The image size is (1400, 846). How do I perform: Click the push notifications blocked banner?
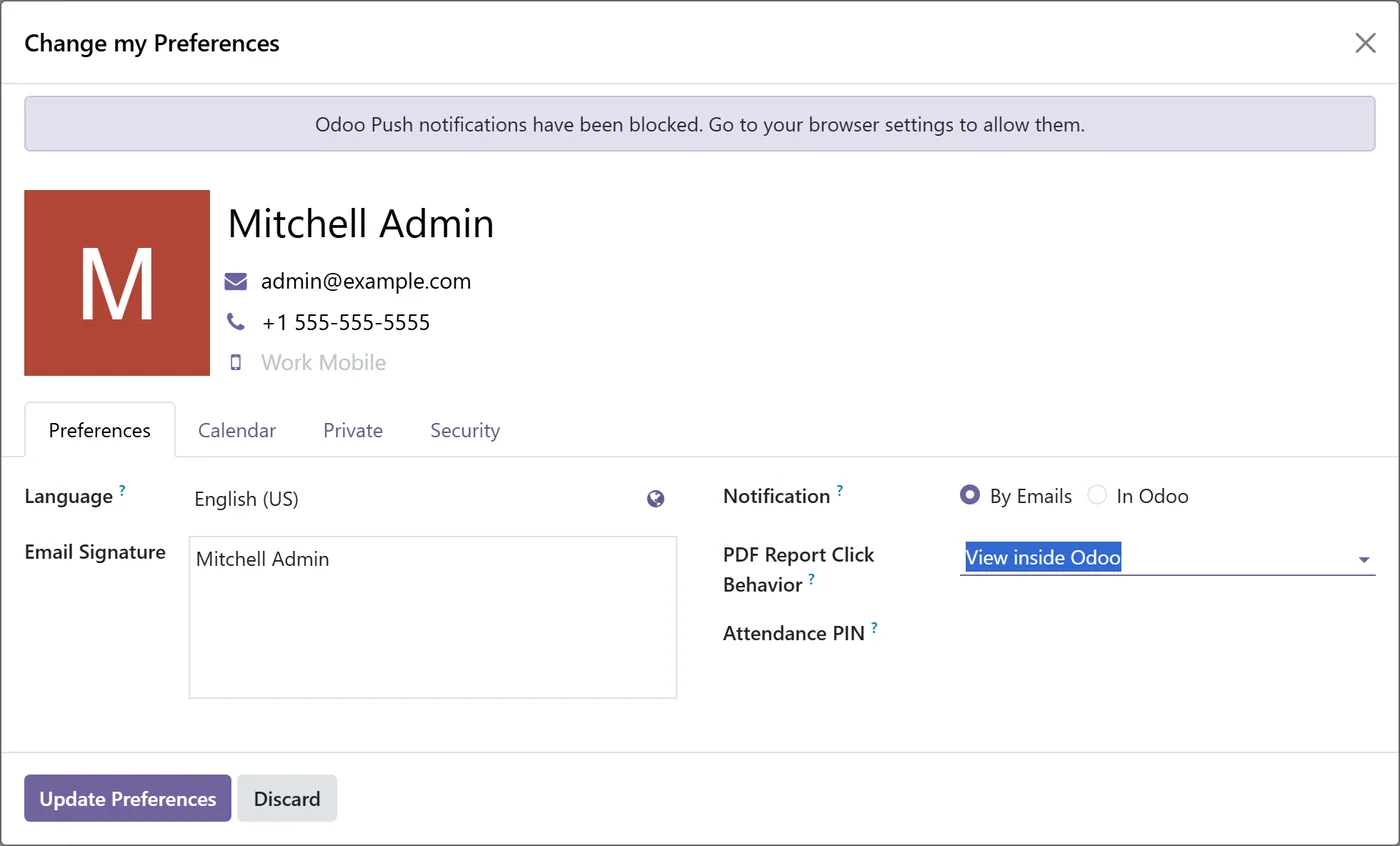(700, 124)
